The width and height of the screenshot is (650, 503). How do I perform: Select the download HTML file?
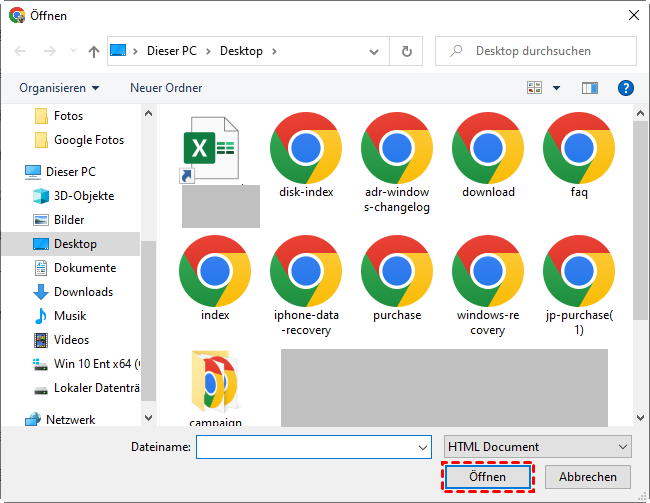click(x=488, y=148)
